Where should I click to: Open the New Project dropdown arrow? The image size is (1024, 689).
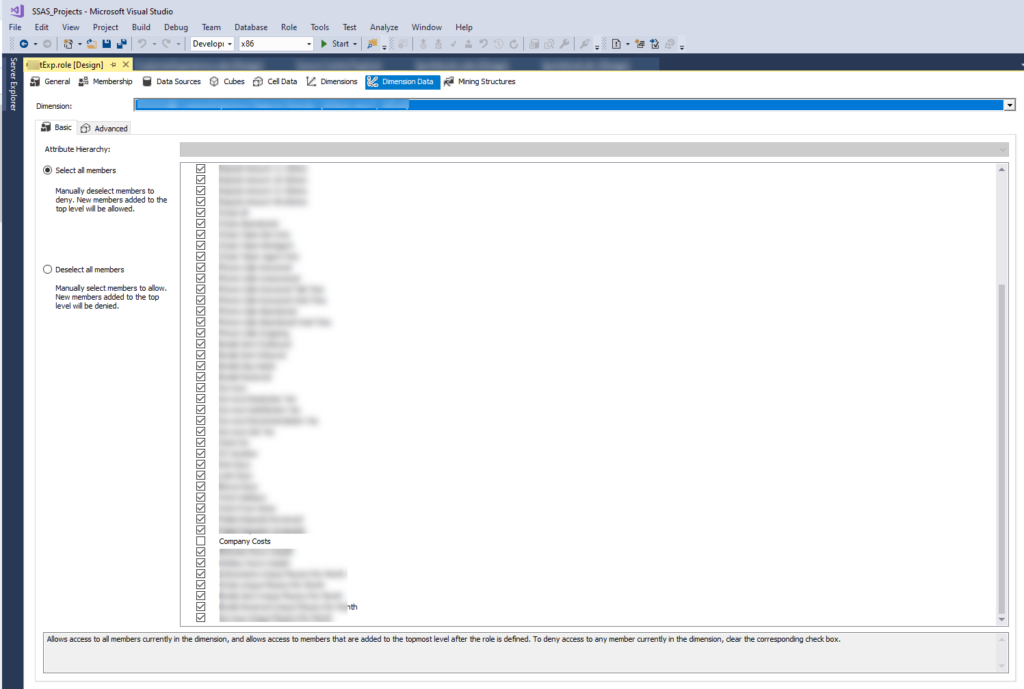[x=80, y=44]
